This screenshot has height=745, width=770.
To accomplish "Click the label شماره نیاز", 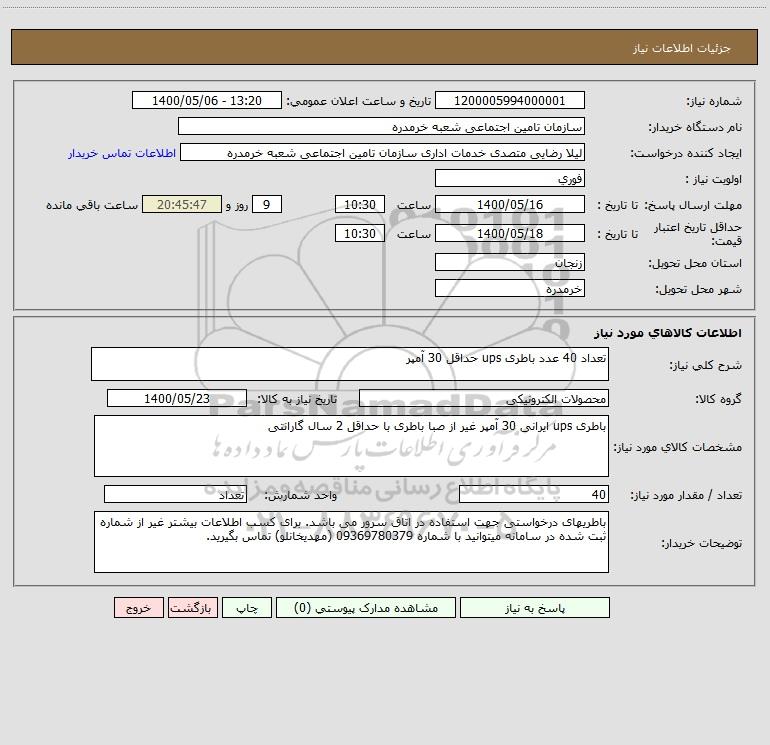I will pyautogui.click(x=714, y=102).
